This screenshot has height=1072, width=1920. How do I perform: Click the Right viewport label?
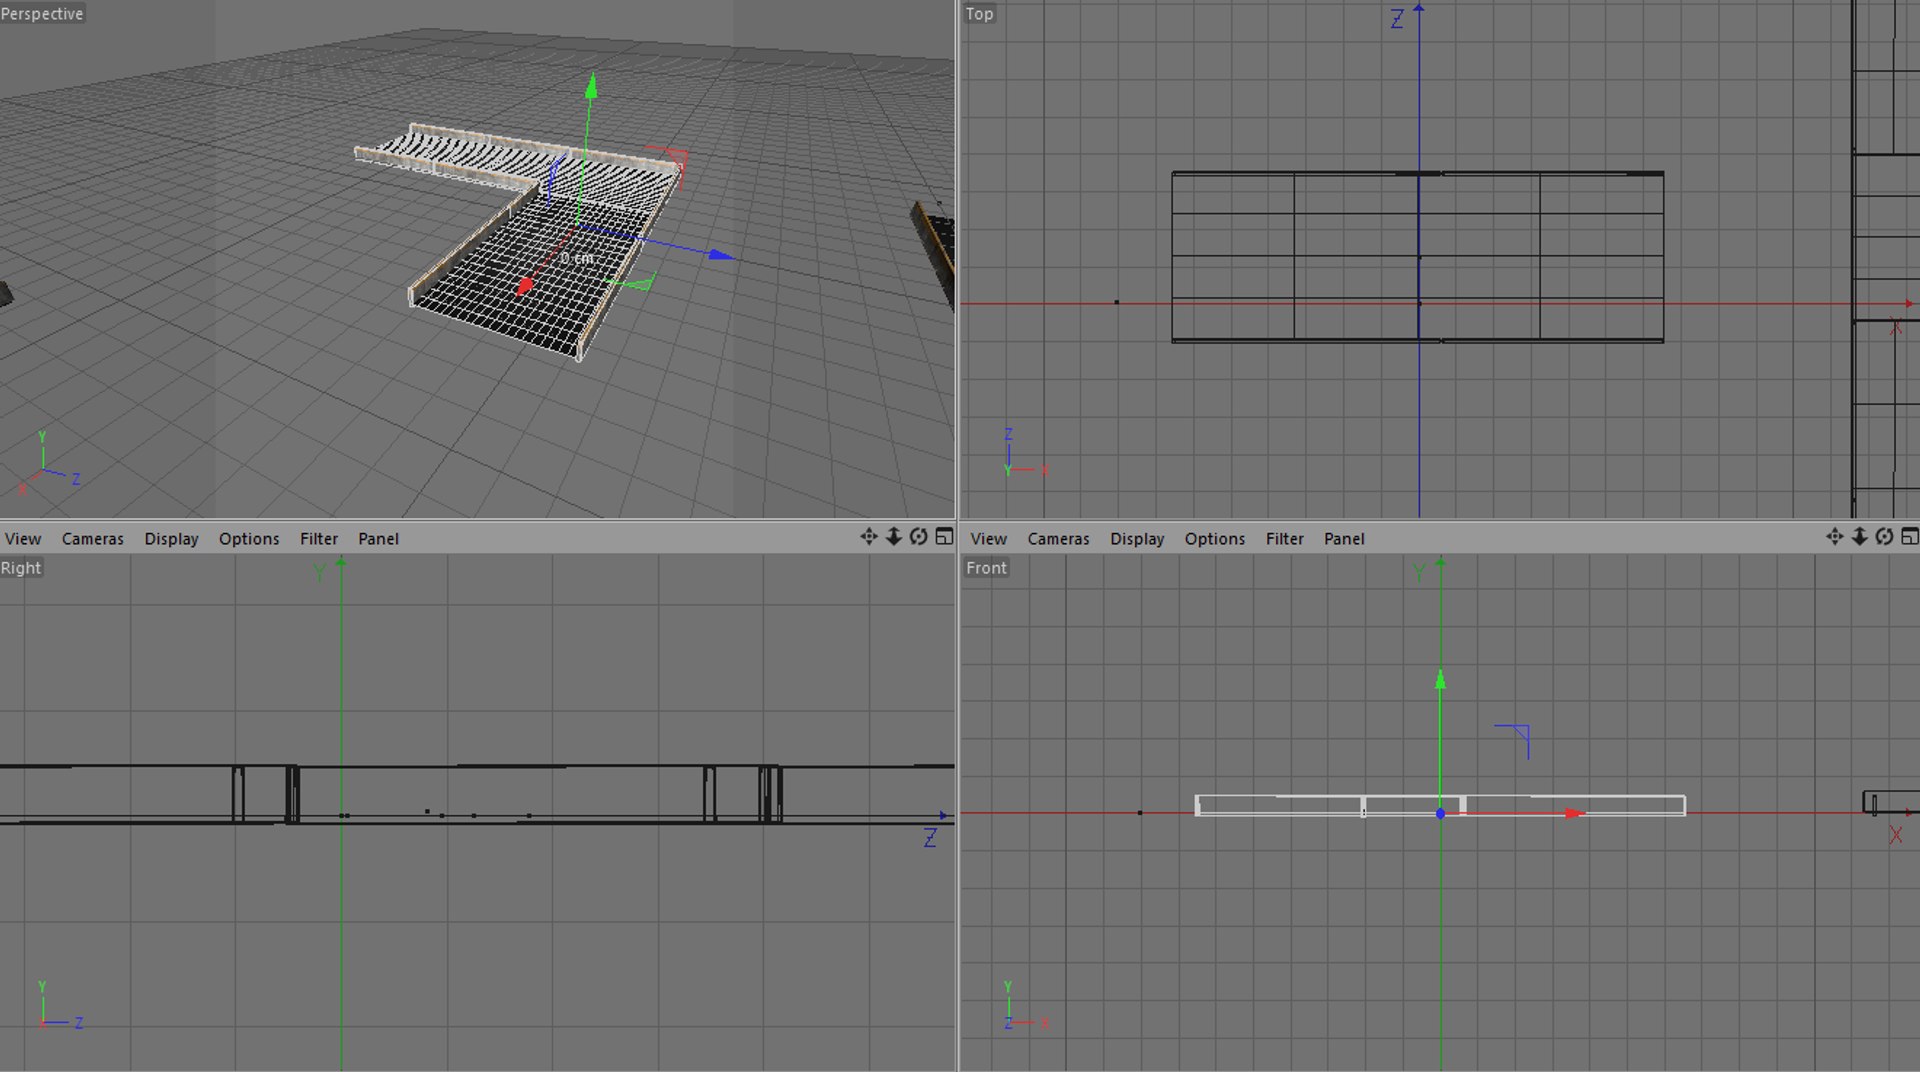(21, 568)
